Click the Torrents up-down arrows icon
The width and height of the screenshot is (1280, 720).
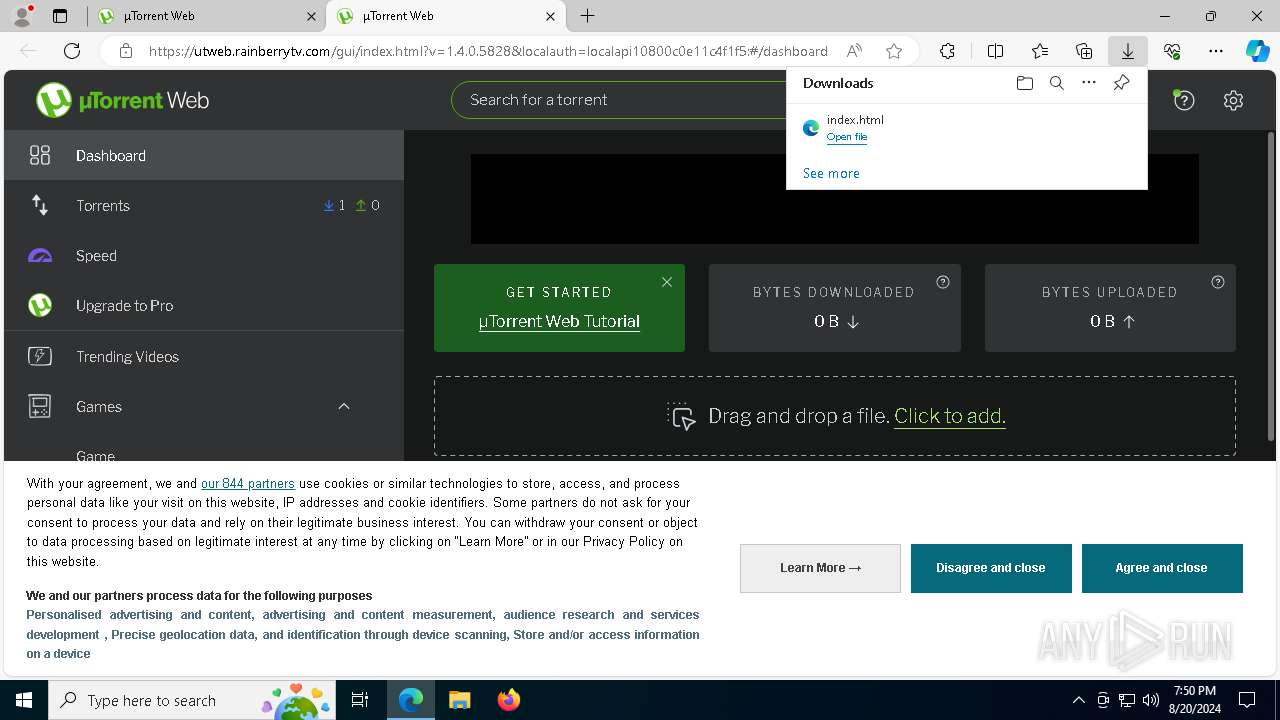40,205
